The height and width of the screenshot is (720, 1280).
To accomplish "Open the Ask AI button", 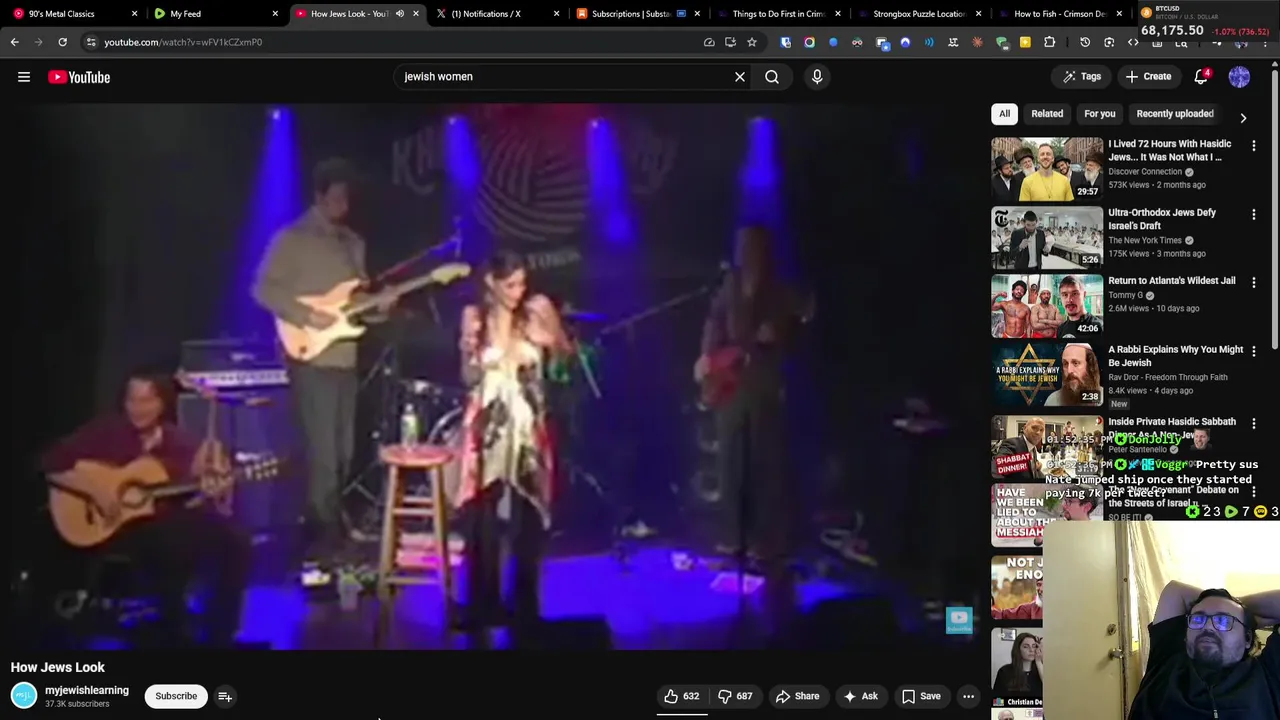I will coord(860,696).
